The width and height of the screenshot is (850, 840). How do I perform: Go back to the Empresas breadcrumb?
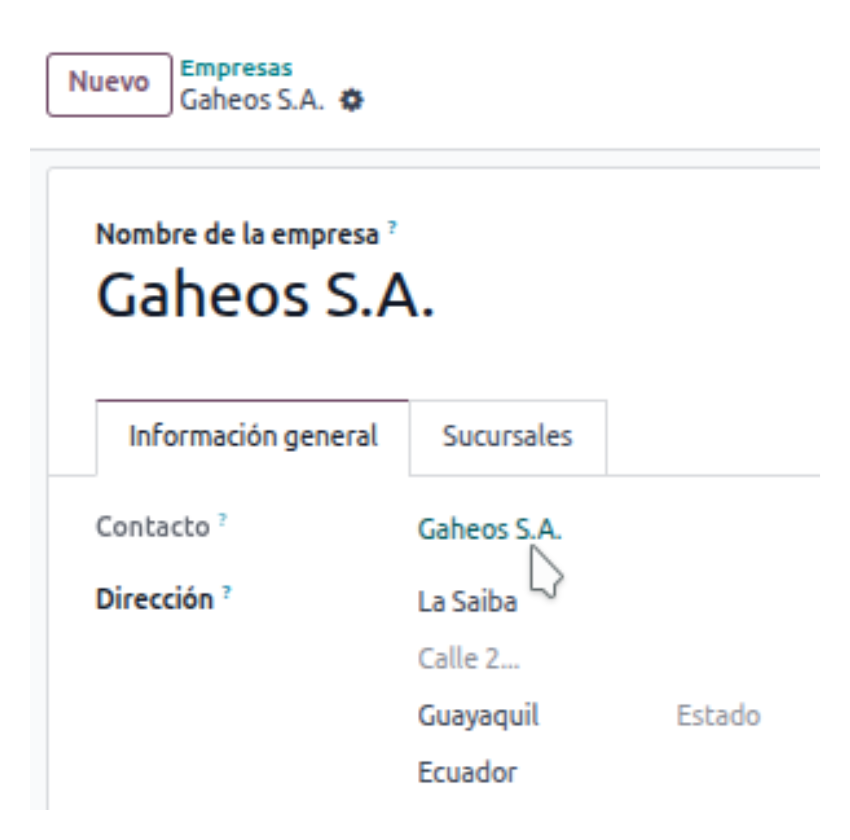click(235, 68)
